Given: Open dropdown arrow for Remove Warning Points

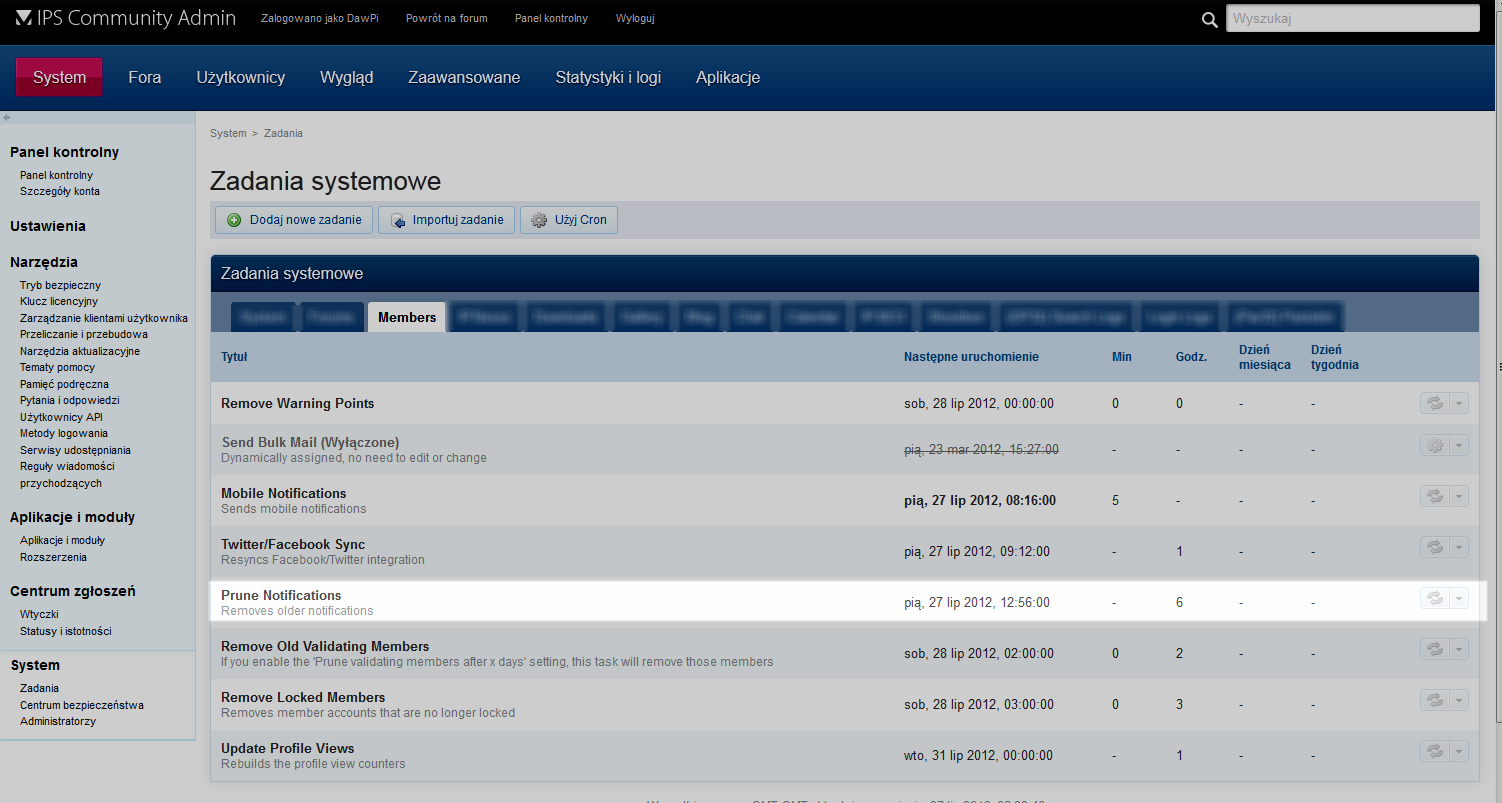Looking at the screenshot, I should click(1459, 403).
